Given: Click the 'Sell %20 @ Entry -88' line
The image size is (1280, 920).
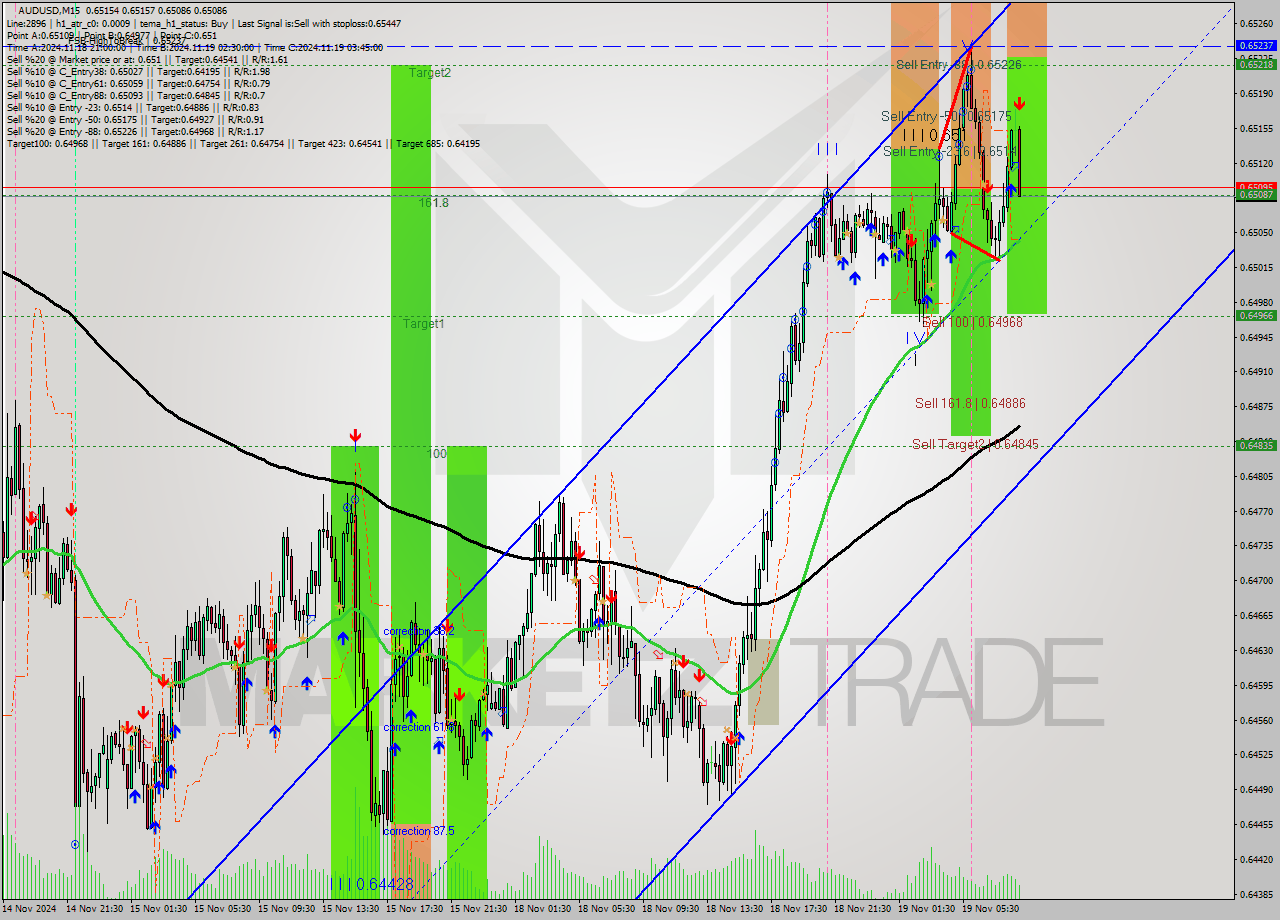Looking at the screenshot, I should [135, 132].
